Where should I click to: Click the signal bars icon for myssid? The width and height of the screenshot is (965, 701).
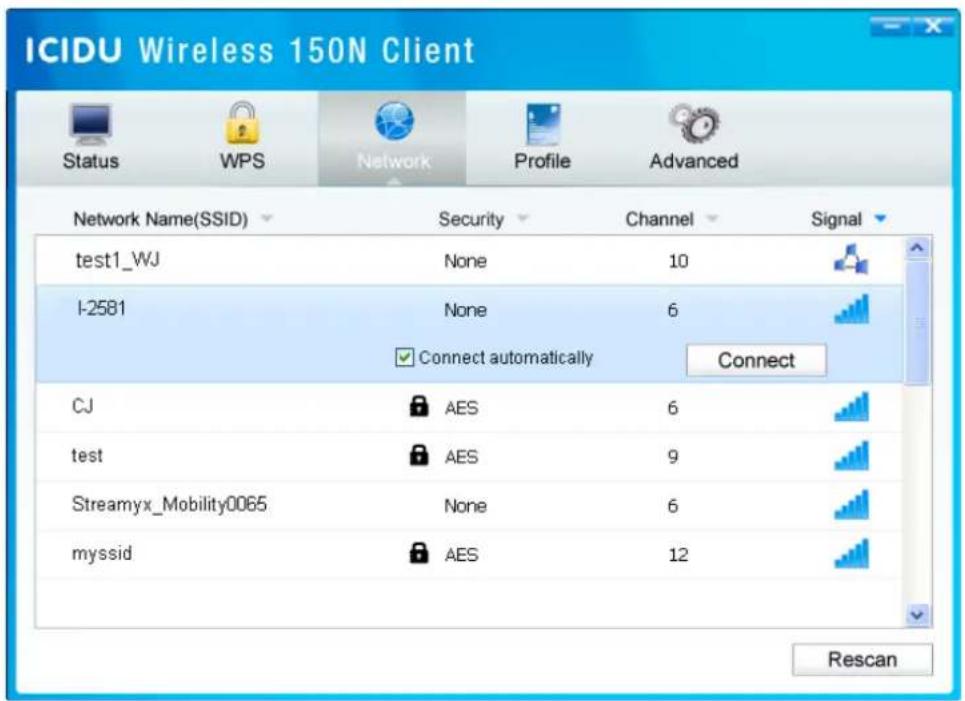(x=851, y=554)
